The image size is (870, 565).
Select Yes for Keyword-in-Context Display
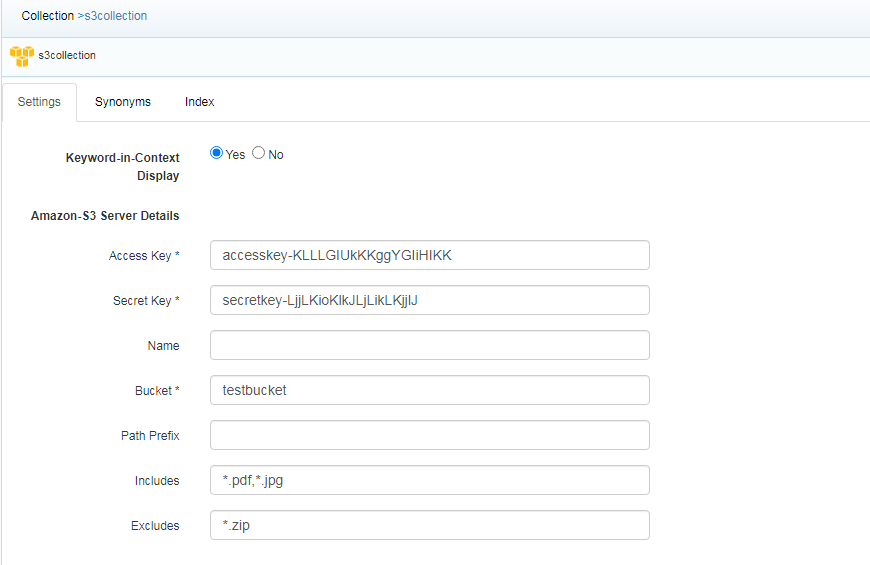216,153
